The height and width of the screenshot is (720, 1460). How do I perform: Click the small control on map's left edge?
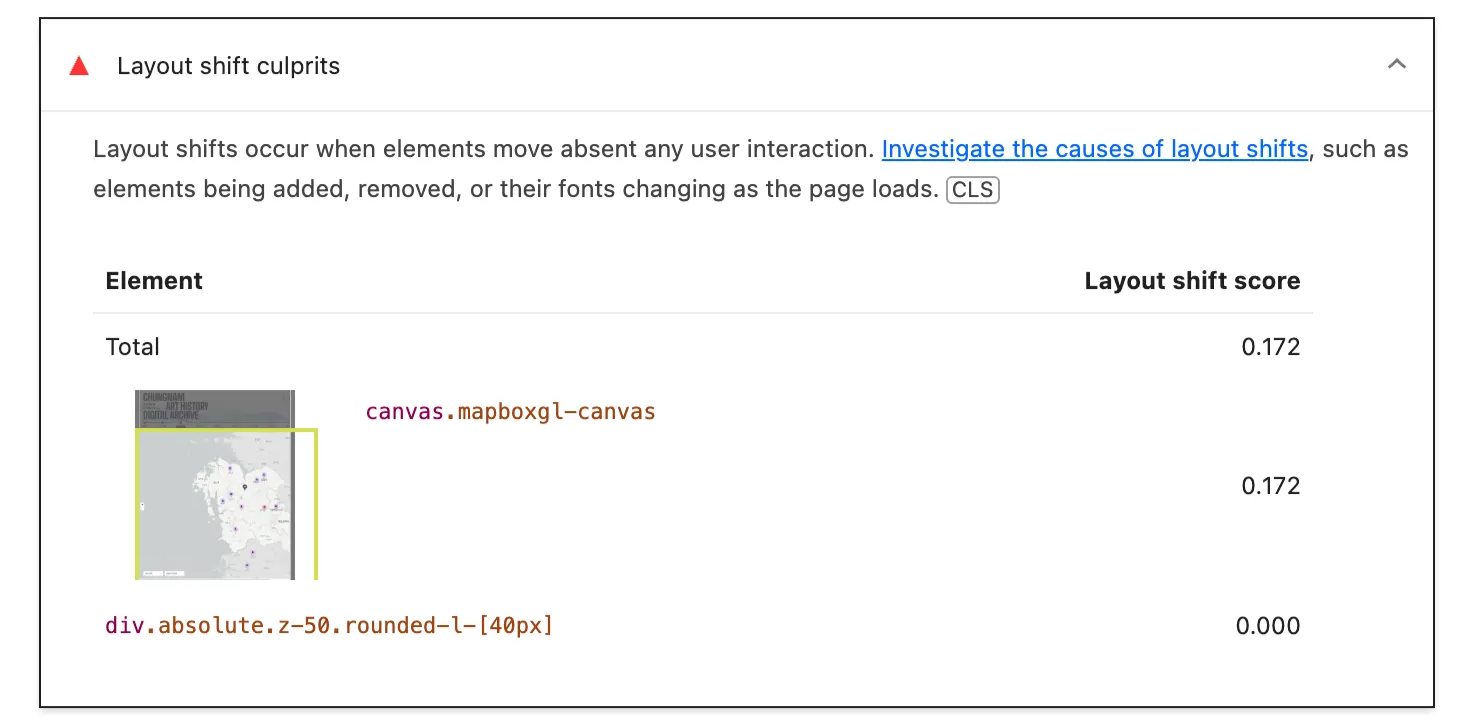click(x=141, y=507)
